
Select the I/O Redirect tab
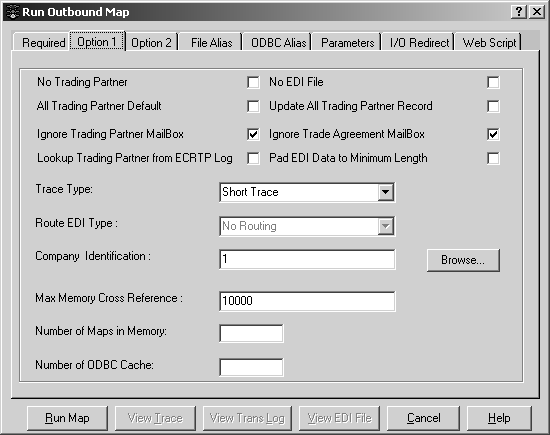click(419, 43)
